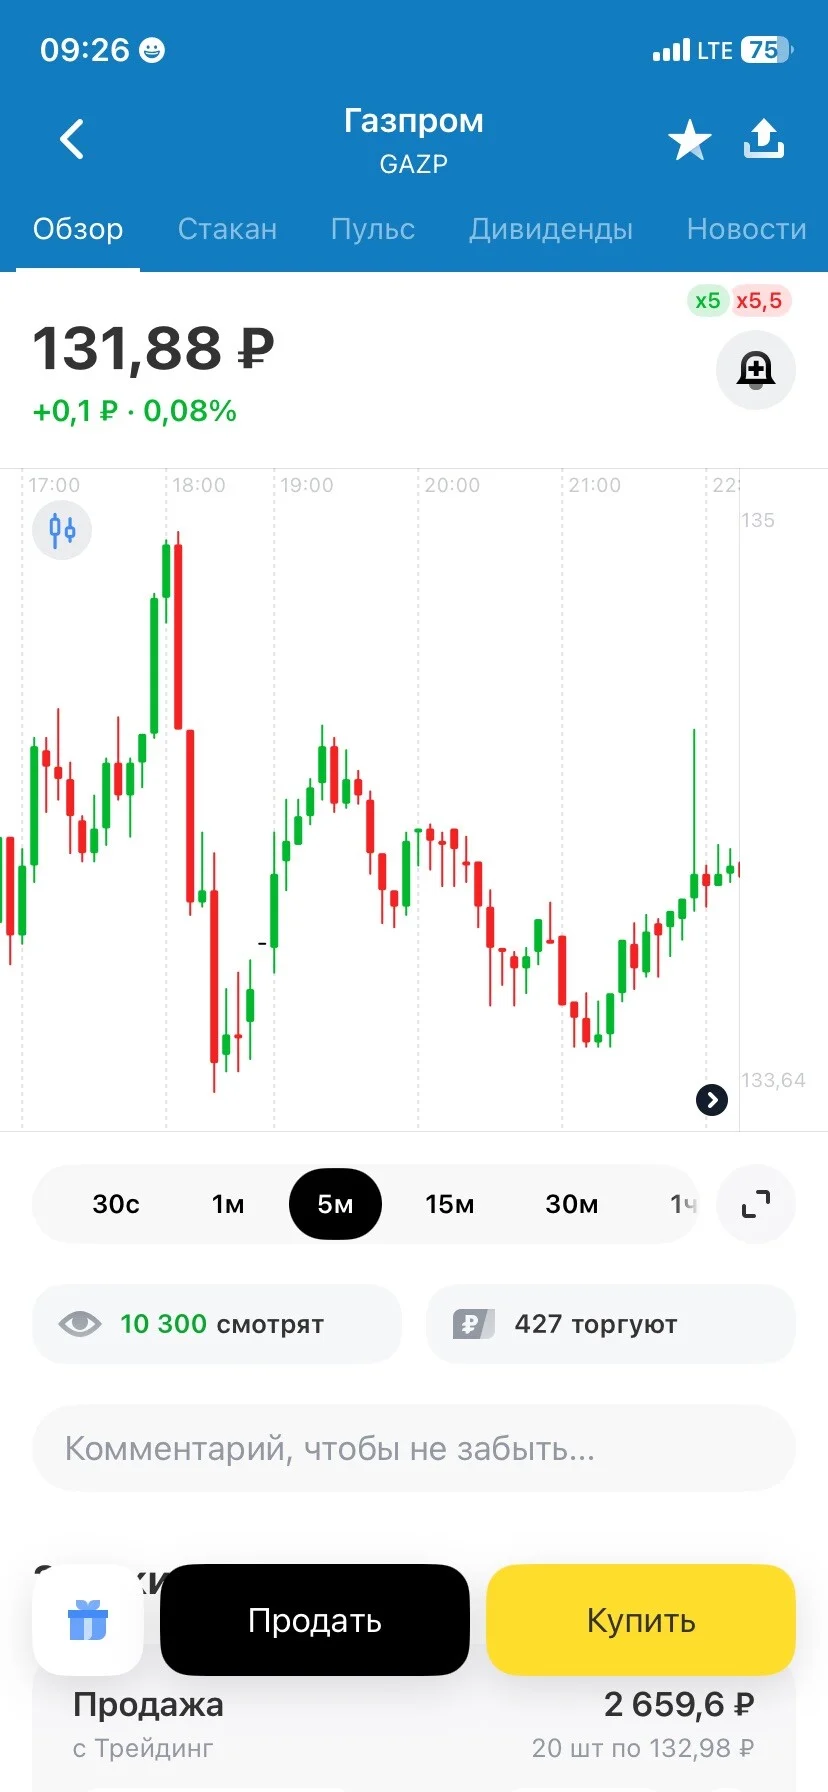Open the Стакан tab
Viewport: 828px width, 1792px height.
click(227, 229)
